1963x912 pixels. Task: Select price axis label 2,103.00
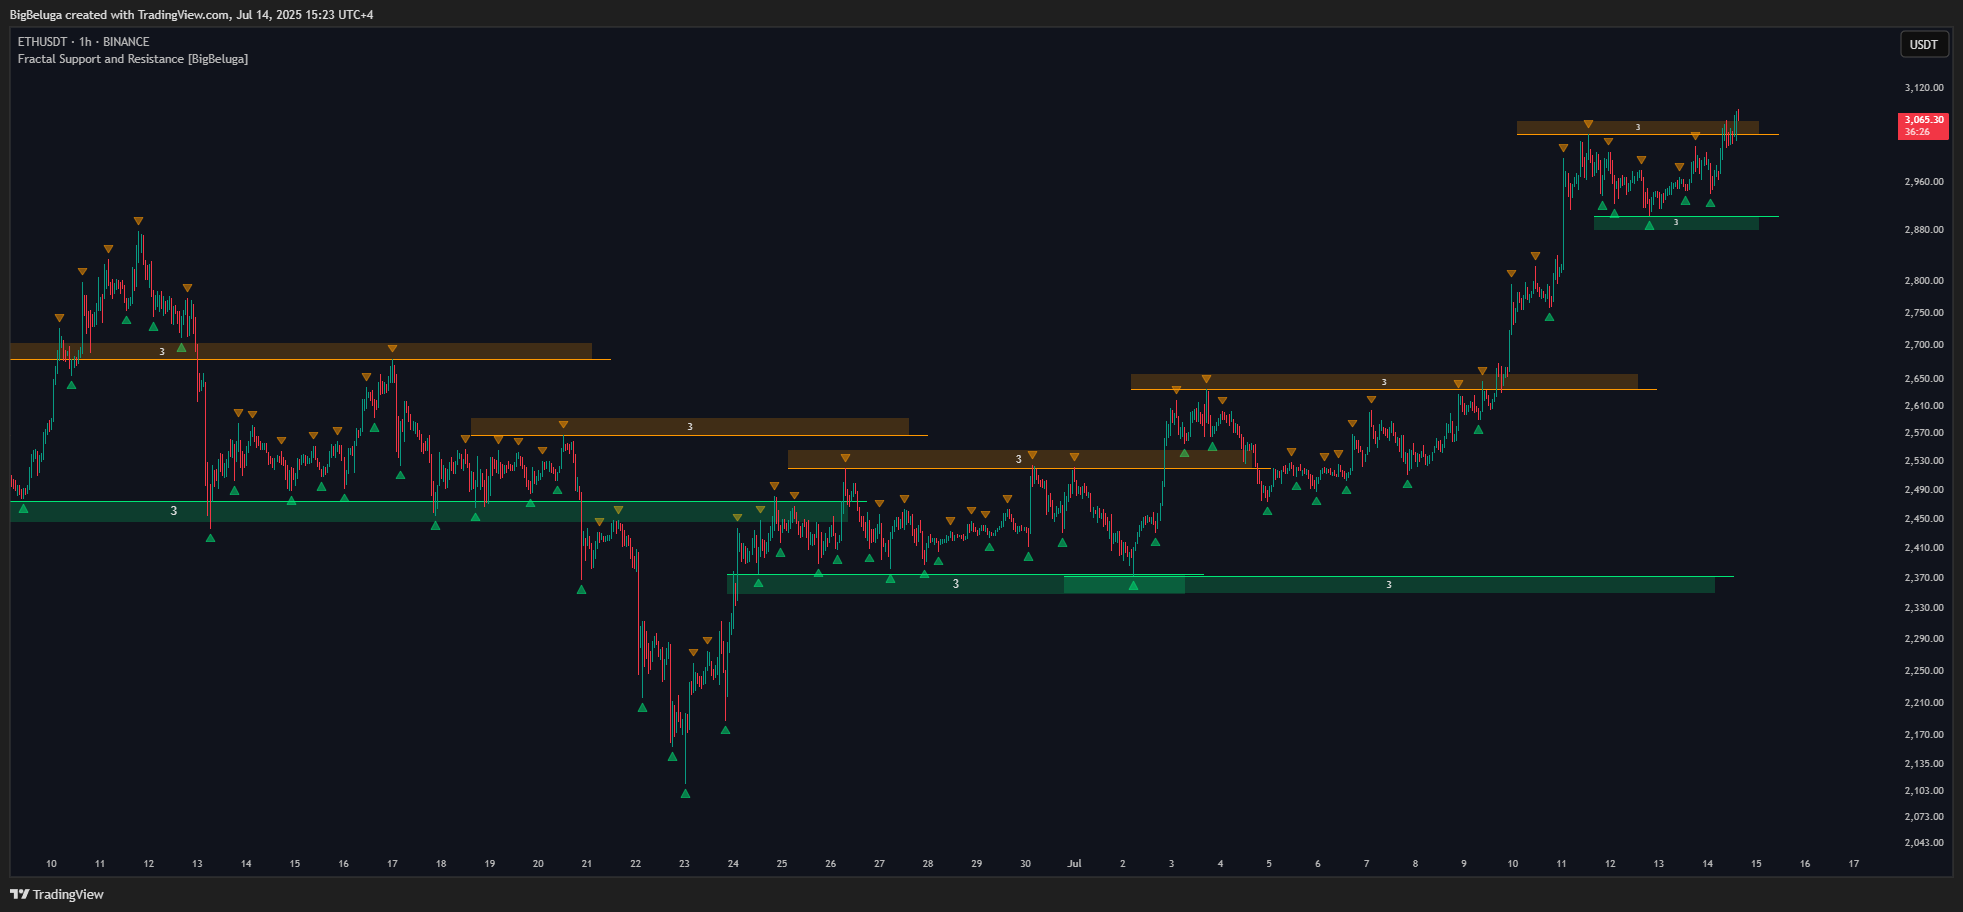pos(1924,791)
